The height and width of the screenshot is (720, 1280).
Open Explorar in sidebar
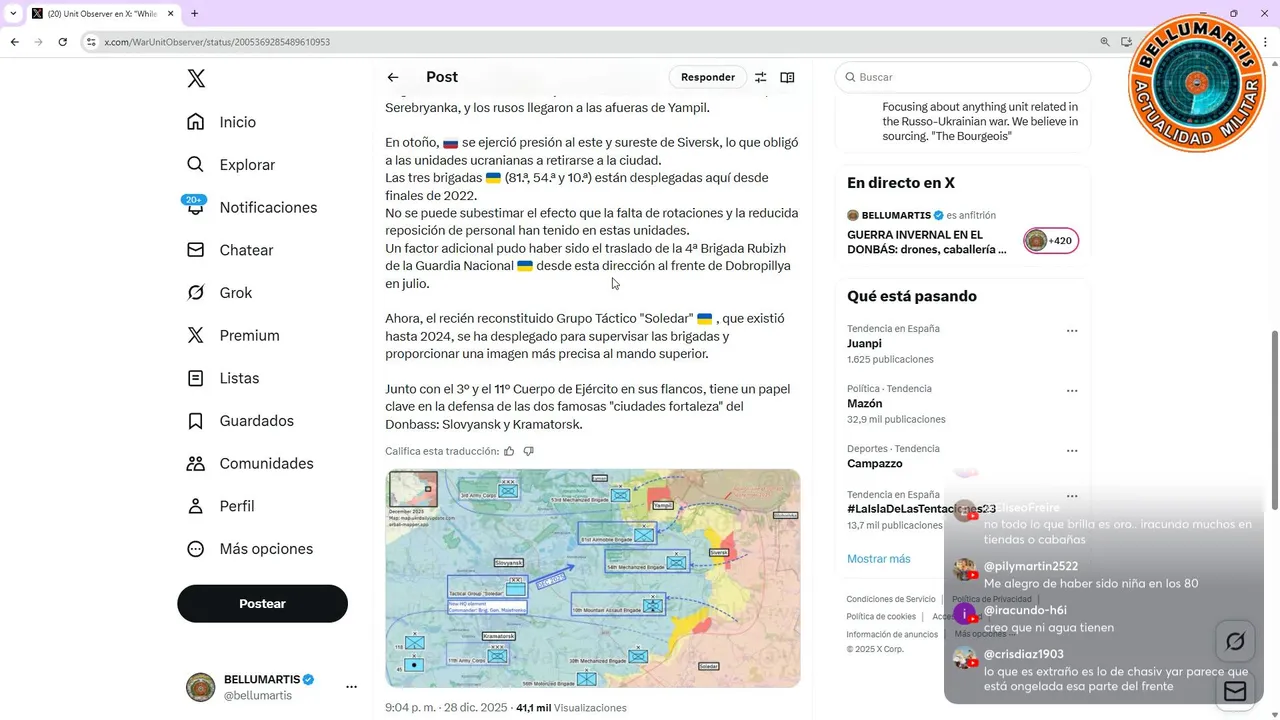[x=231, y=165]
